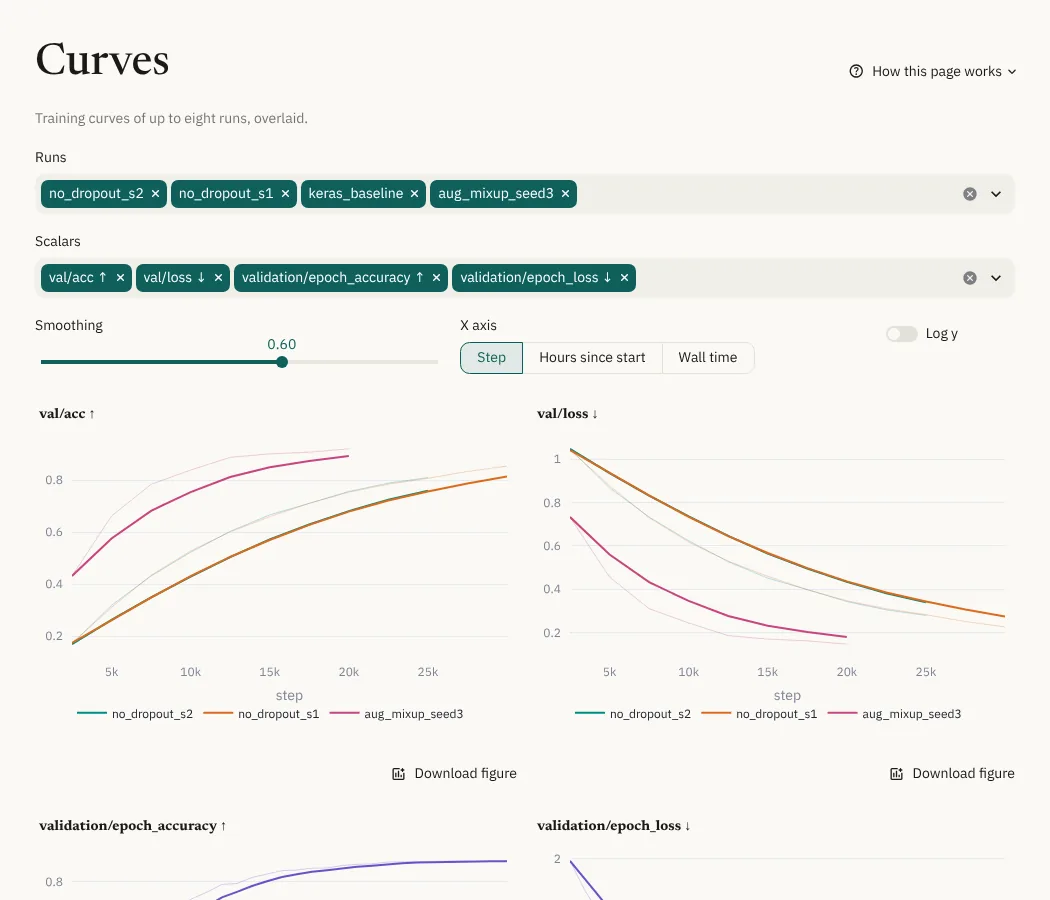Click the smoothing value 0.60
Image resolution: width=1050 pixels, height=900 pixels.
(281, 344)
